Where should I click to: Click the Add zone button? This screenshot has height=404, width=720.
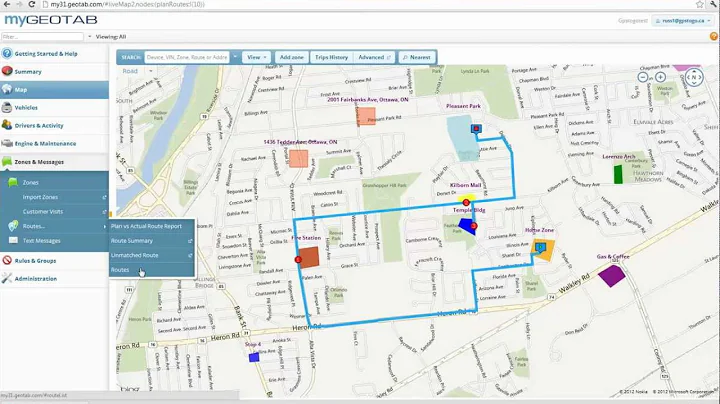[x=292, y=57]
